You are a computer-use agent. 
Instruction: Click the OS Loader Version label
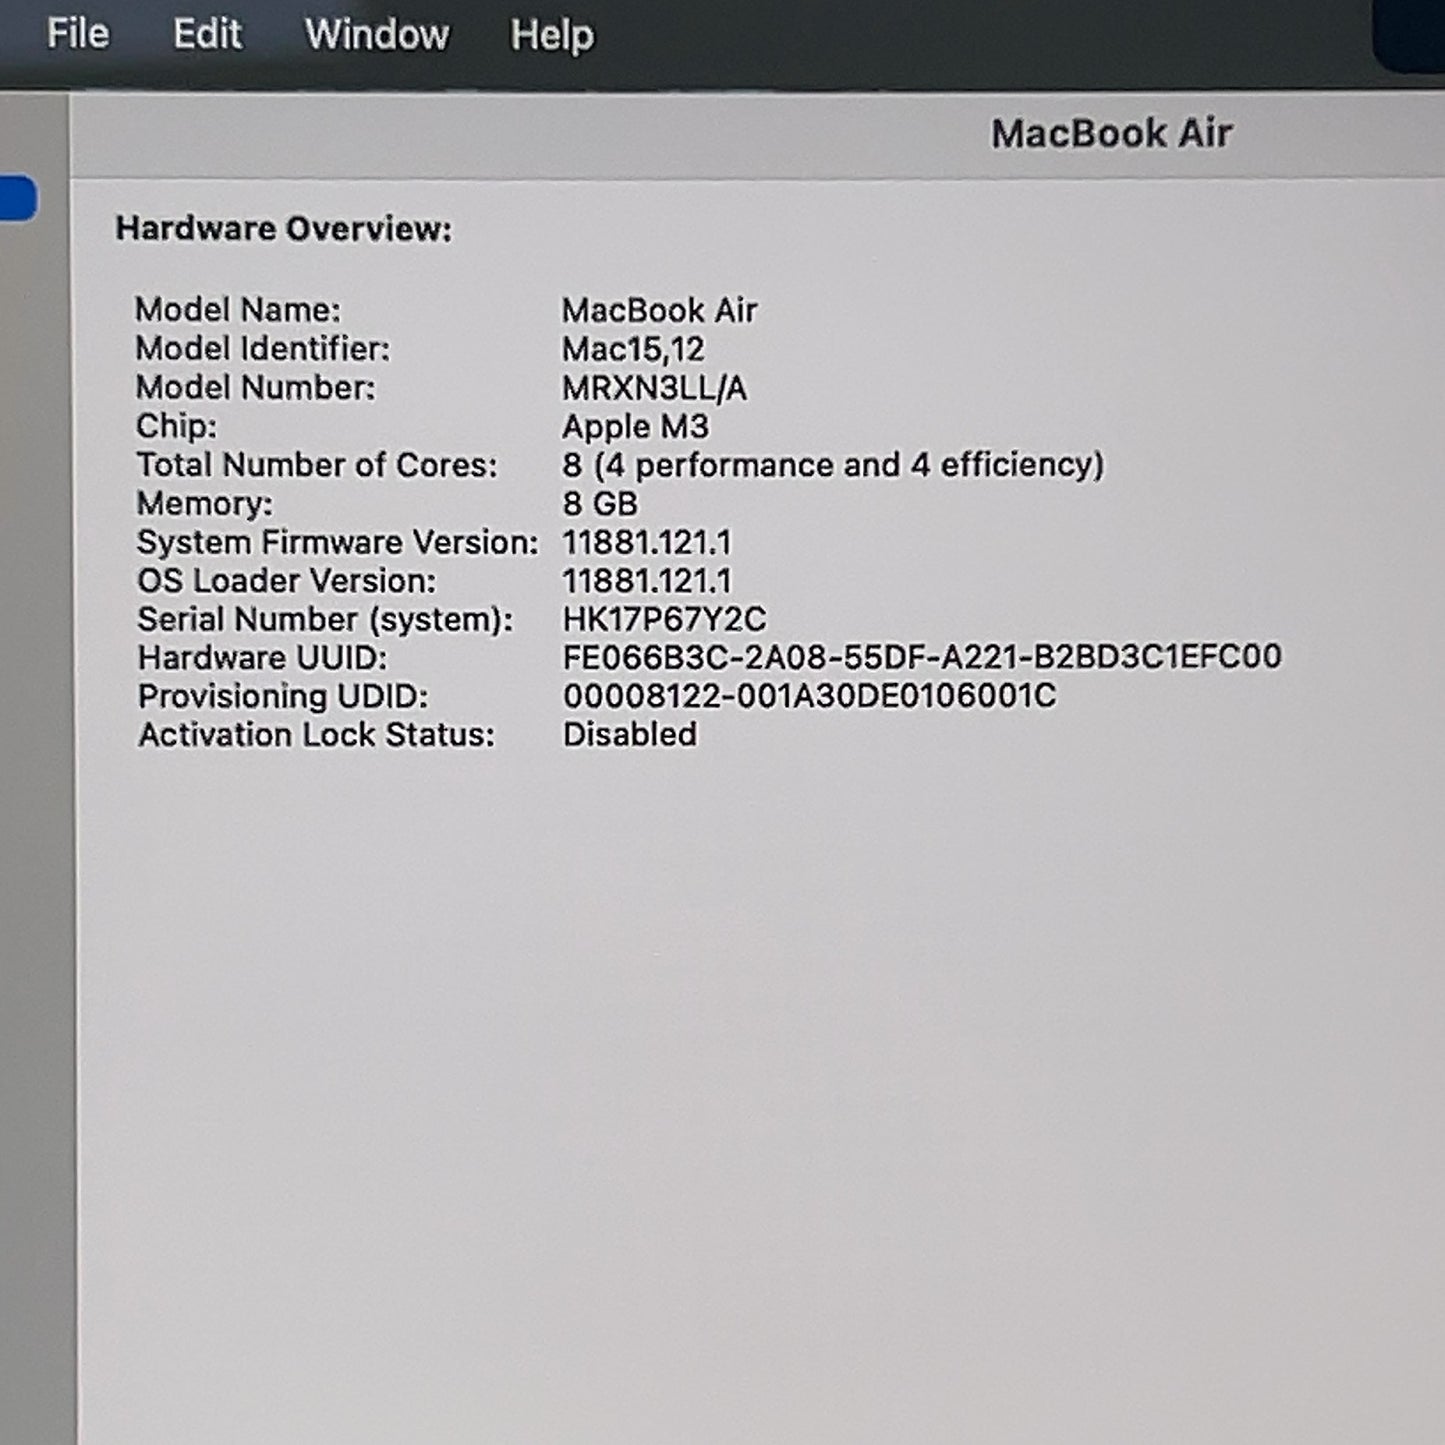pos(287,581)
